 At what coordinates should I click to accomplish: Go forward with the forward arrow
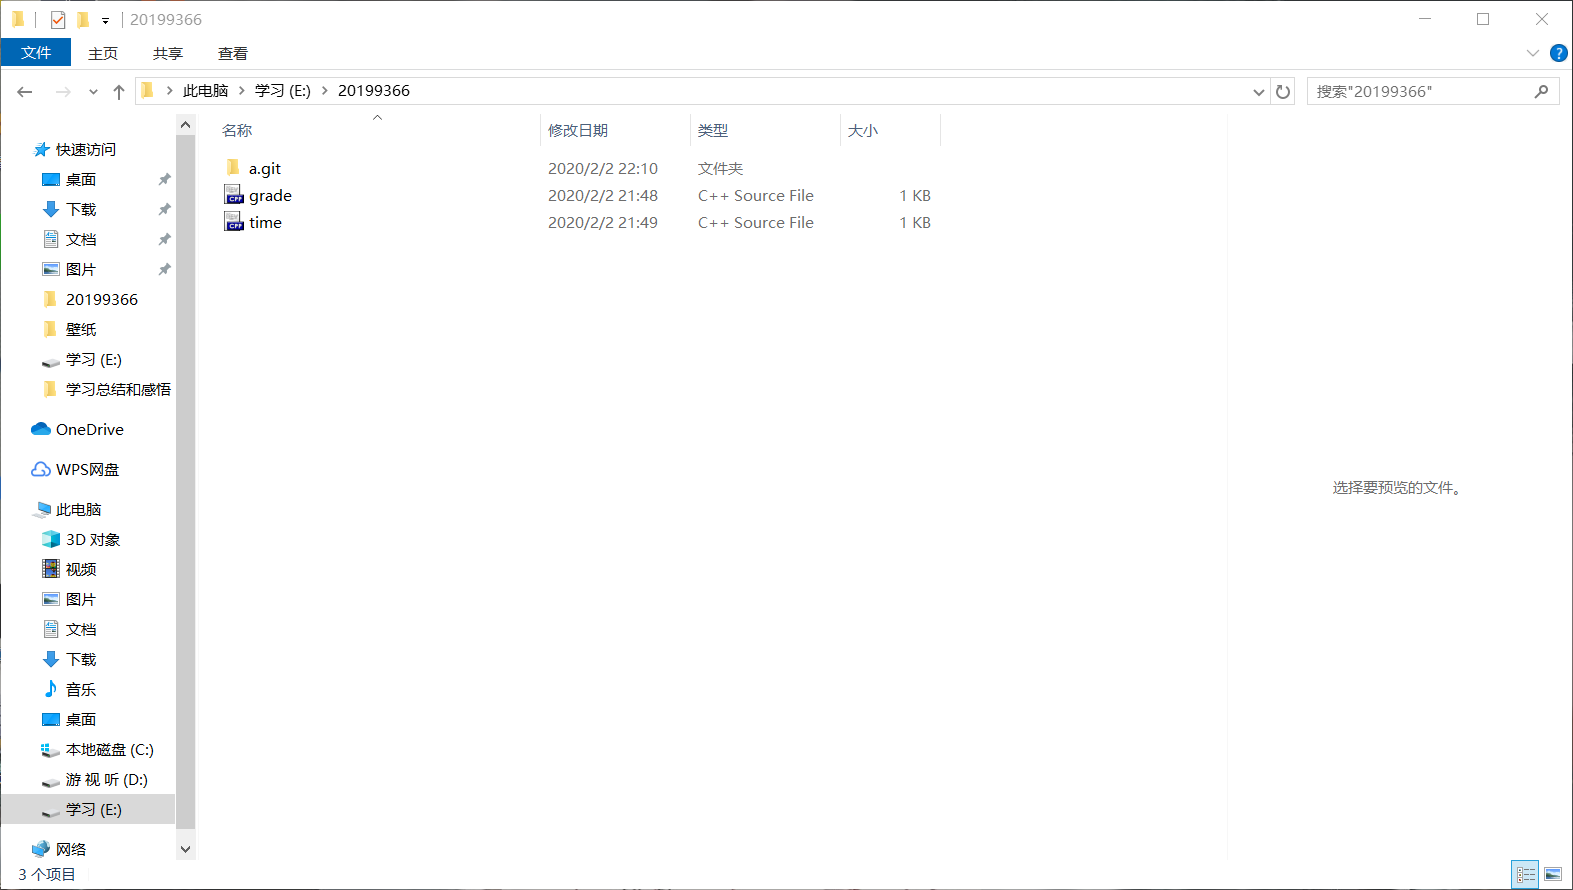pos(63,92)
